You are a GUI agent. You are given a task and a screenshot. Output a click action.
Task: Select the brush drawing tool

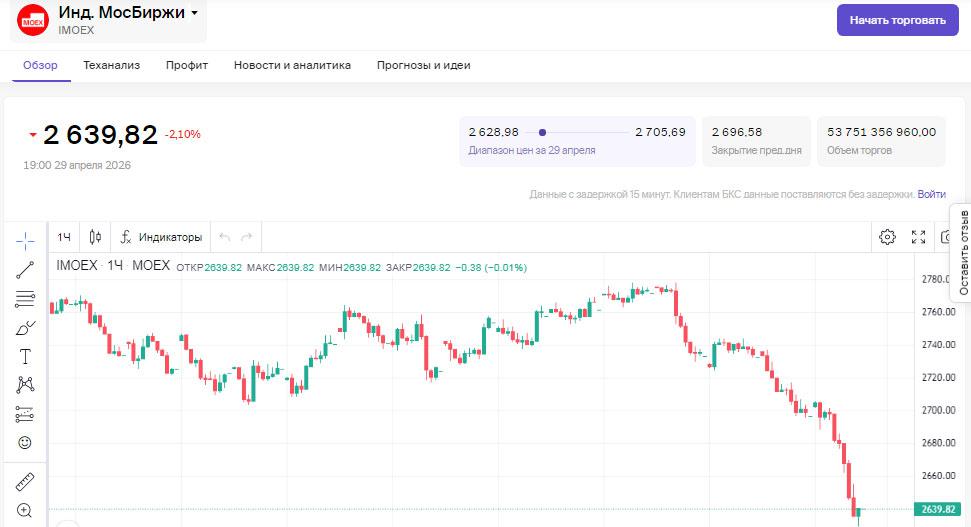(25, 327)
